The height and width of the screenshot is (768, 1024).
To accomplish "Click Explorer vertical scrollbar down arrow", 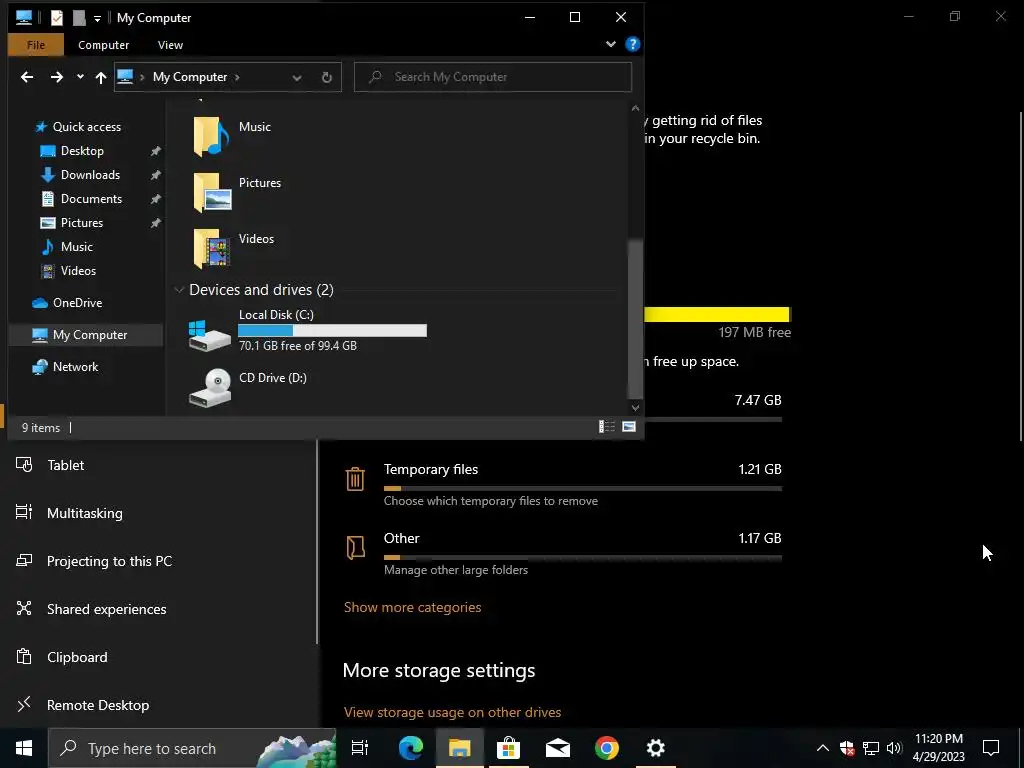I will click(x=635, y=408).
